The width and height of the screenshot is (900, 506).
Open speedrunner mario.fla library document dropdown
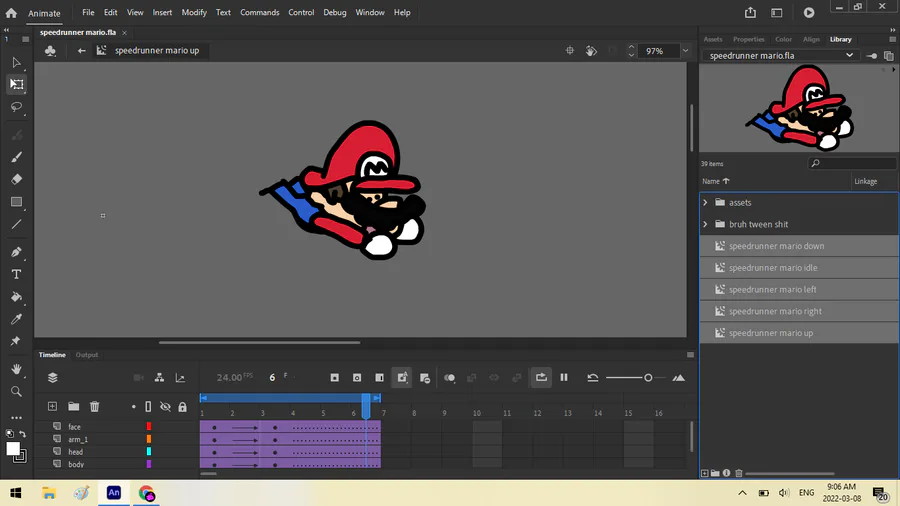[x=781, y=56]
